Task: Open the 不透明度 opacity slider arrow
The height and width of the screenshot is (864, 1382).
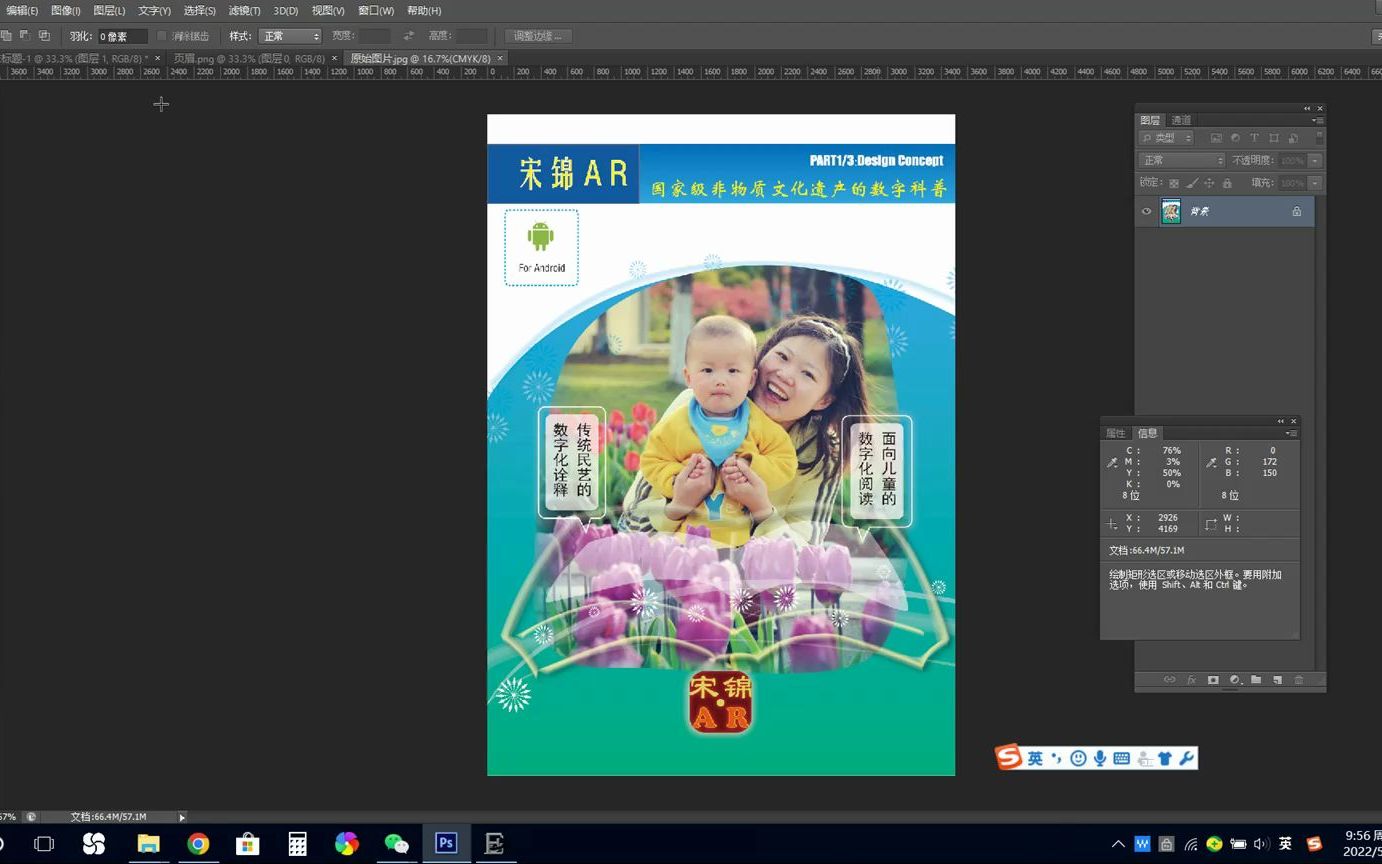Action: pyautogui.click(x=1315, y=161)
